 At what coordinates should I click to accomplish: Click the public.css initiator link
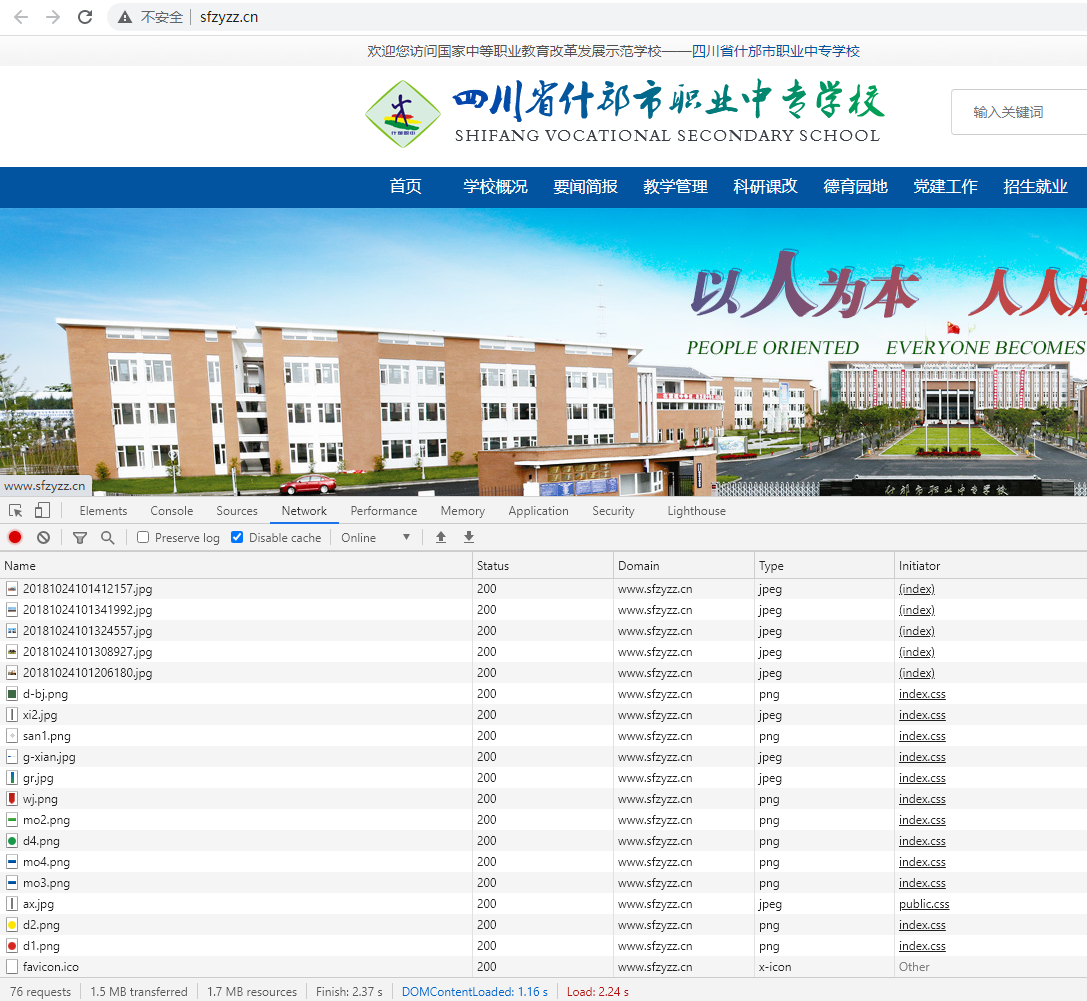(924, 904)
